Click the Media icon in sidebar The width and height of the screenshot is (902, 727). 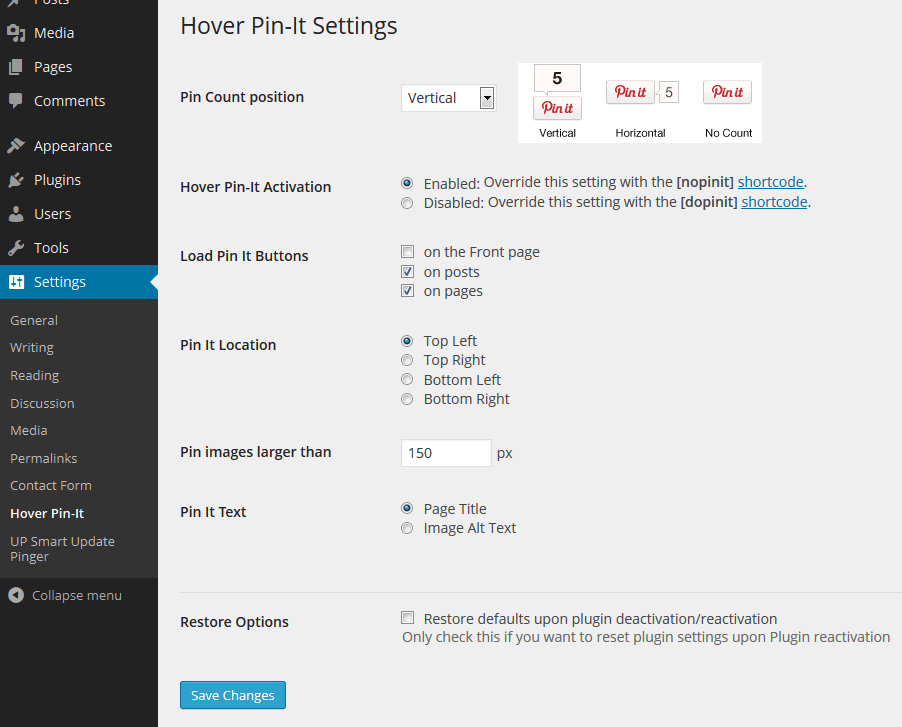click(16, 33)
